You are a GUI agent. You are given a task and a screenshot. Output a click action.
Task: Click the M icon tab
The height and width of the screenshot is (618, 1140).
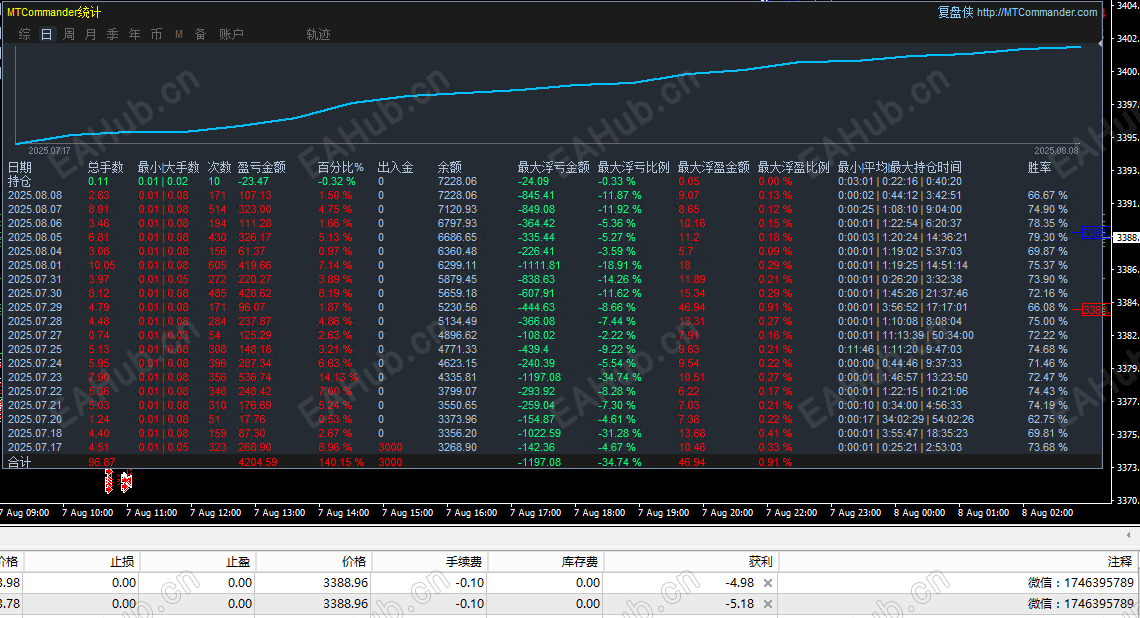pyautogui.click(x=179, y=34)
